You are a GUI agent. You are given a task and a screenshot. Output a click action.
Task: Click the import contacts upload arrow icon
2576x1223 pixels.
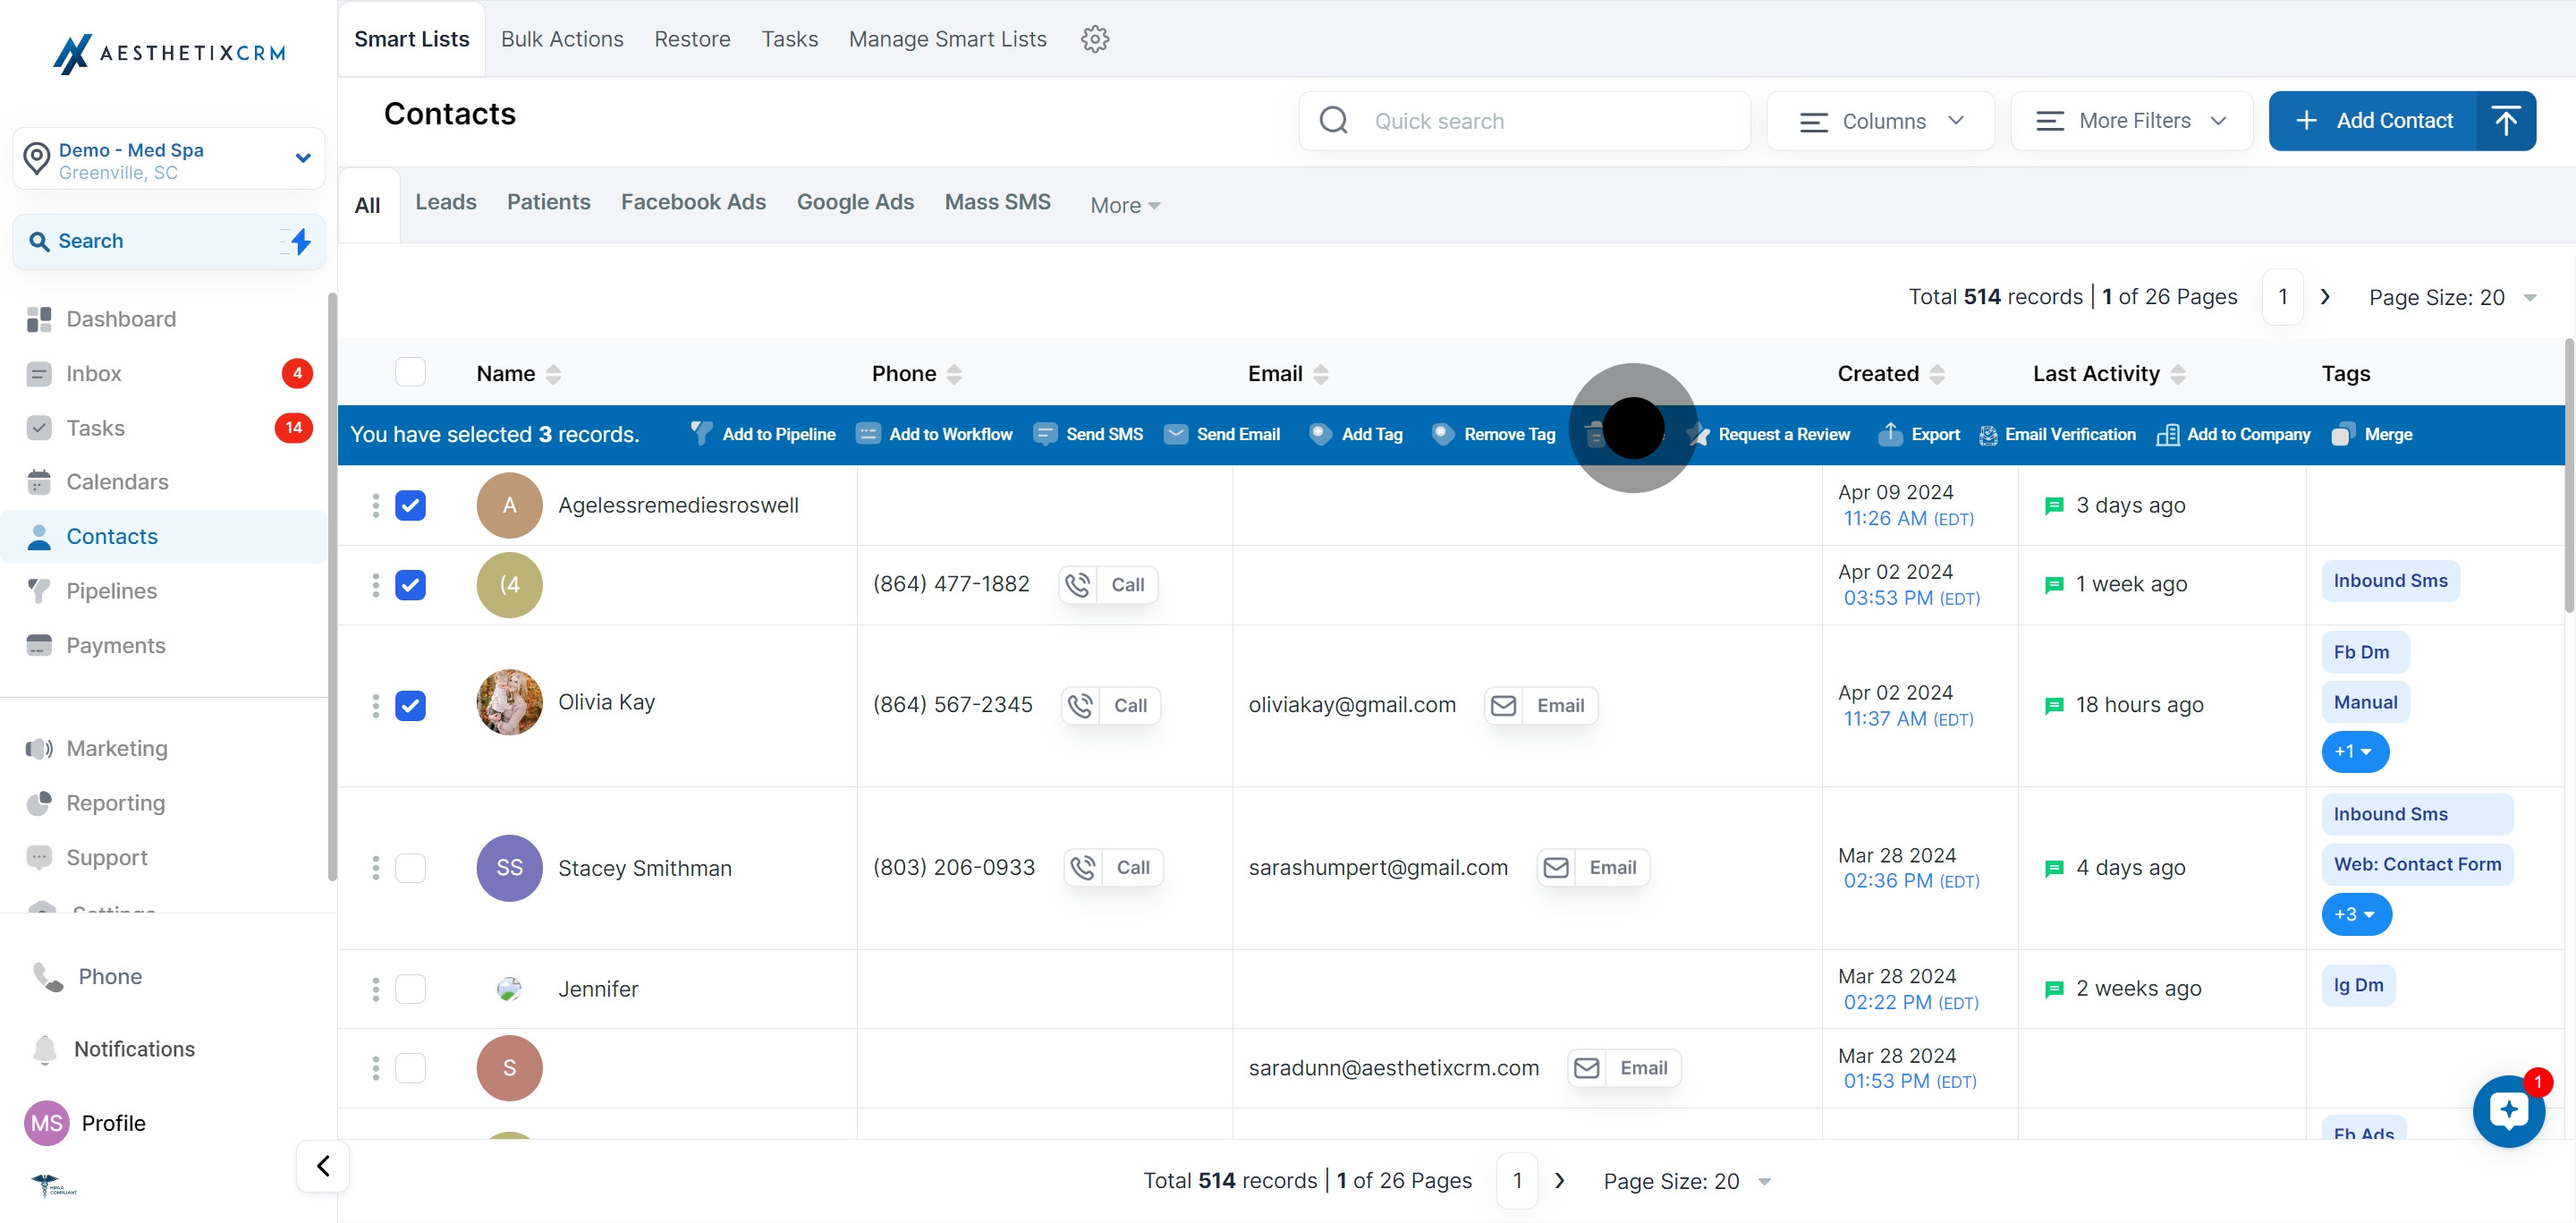coord(2505,121)
